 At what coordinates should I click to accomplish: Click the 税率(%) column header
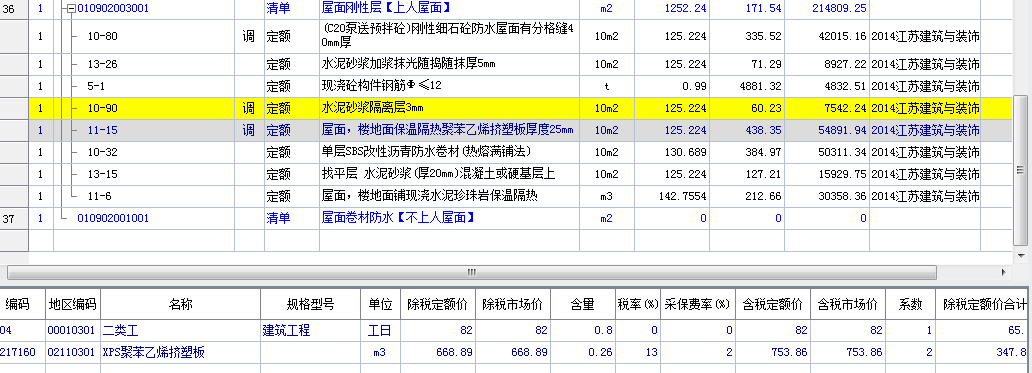pyautogui.click(x=638, y=304)
